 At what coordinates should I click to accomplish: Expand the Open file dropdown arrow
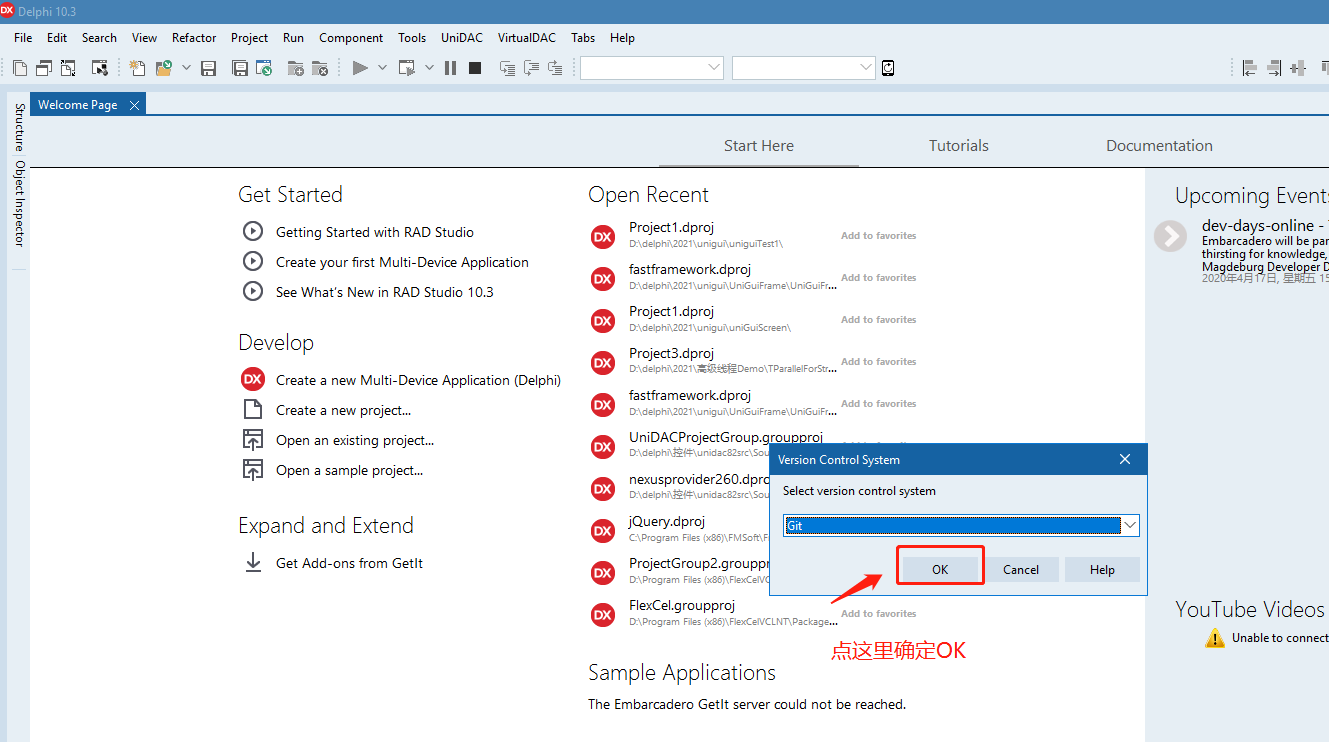tap(186, 68)
